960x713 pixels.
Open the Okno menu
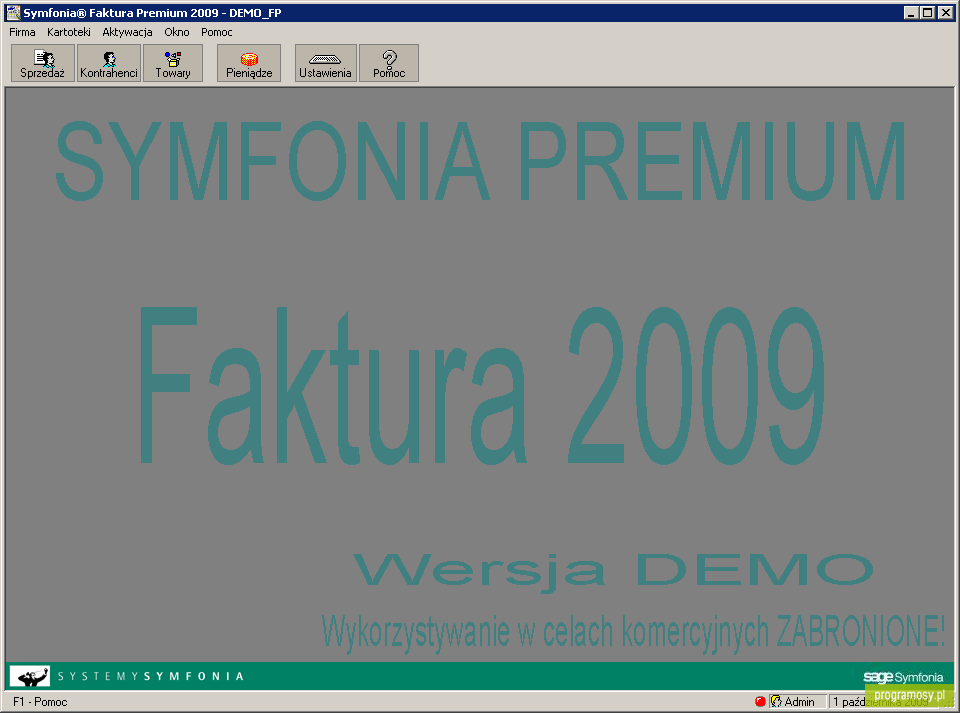point(177,32)
